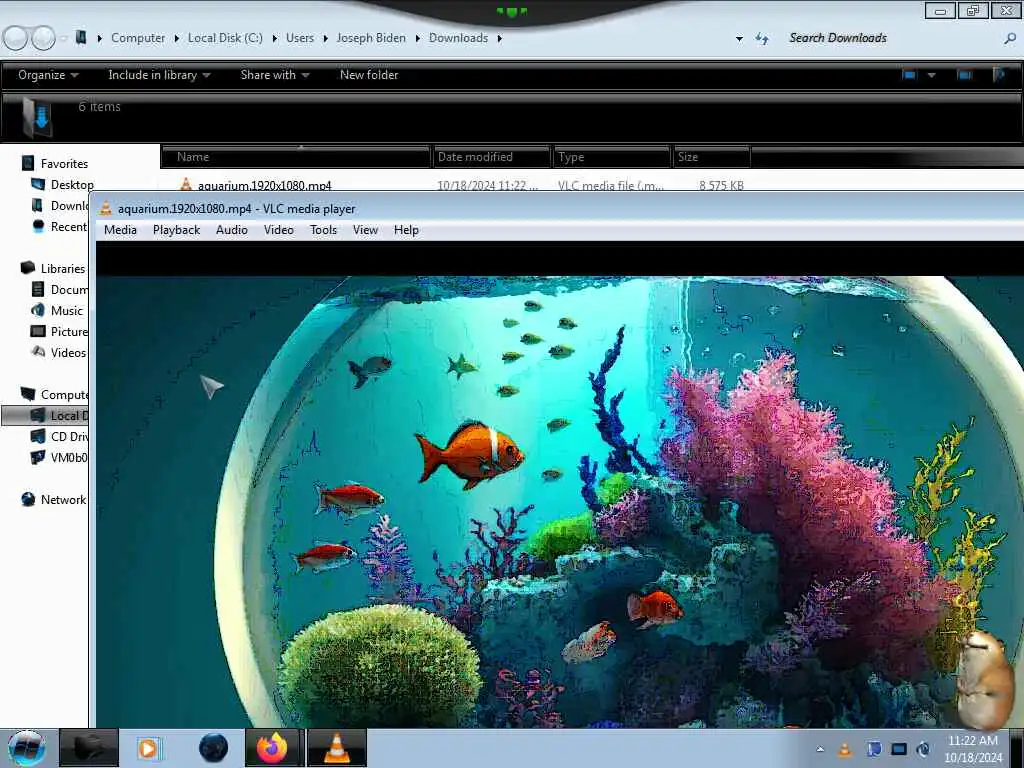
Task: Open Action Center flag in system tray
Action: coord(873,750)
